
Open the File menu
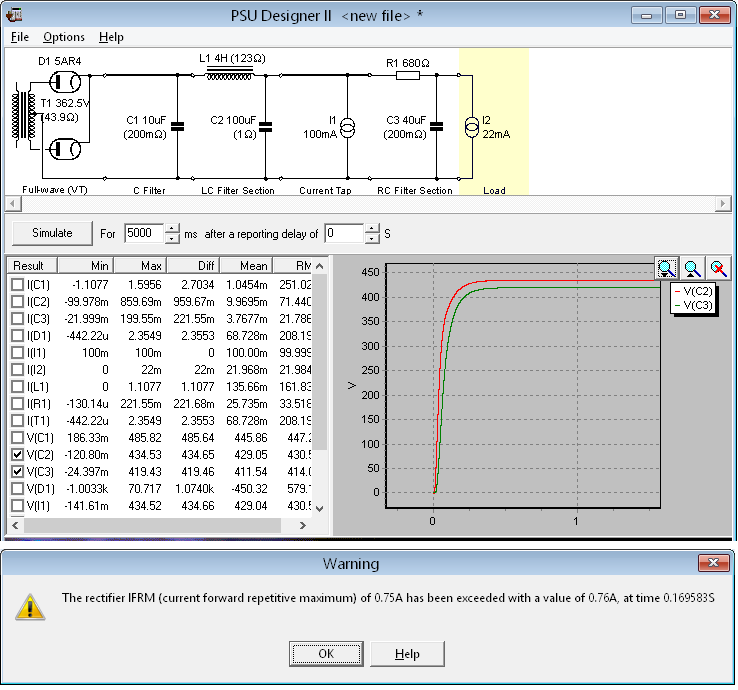pos(20,37)
